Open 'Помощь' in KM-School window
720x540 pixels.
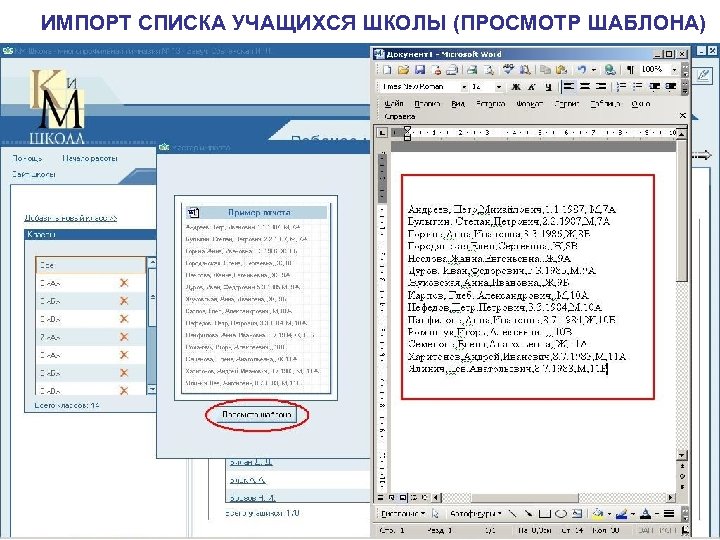tap(28, 158)
